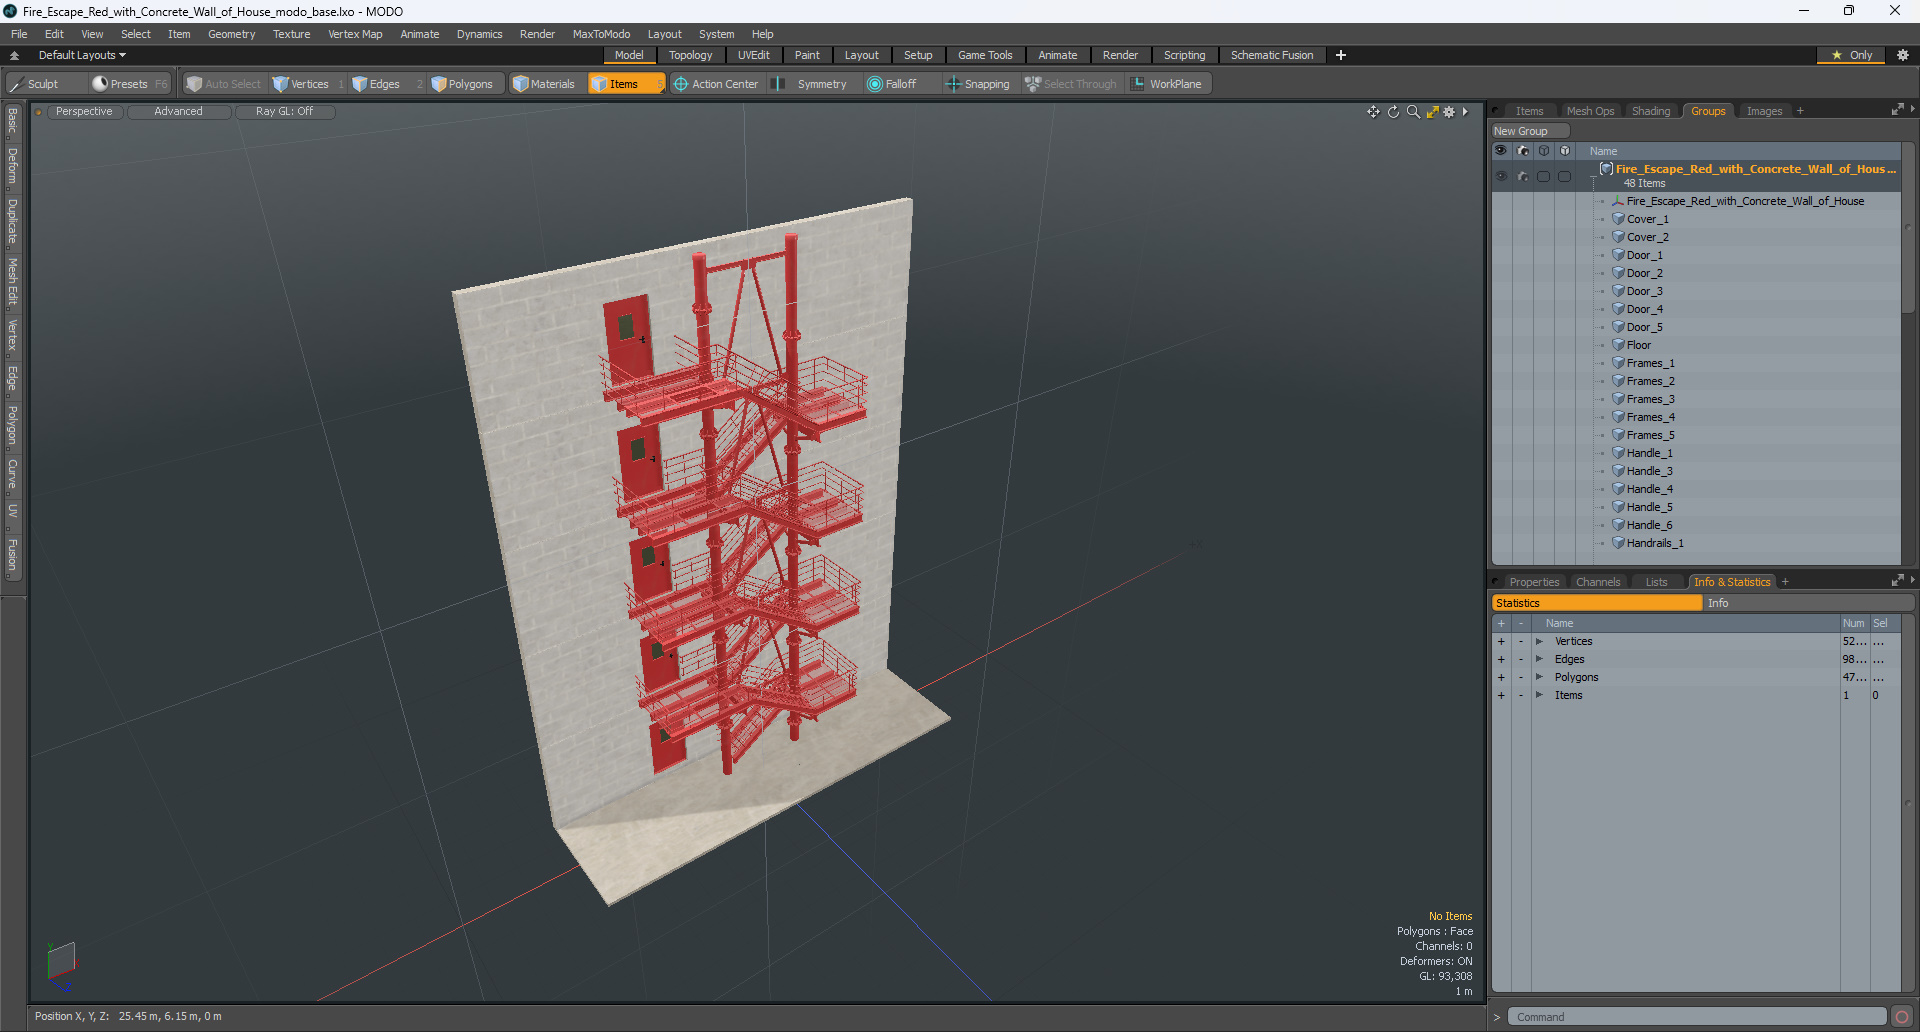Open the Action Center menu
This screenshot has height=1032, width=1920.
[x=716, y=84]
